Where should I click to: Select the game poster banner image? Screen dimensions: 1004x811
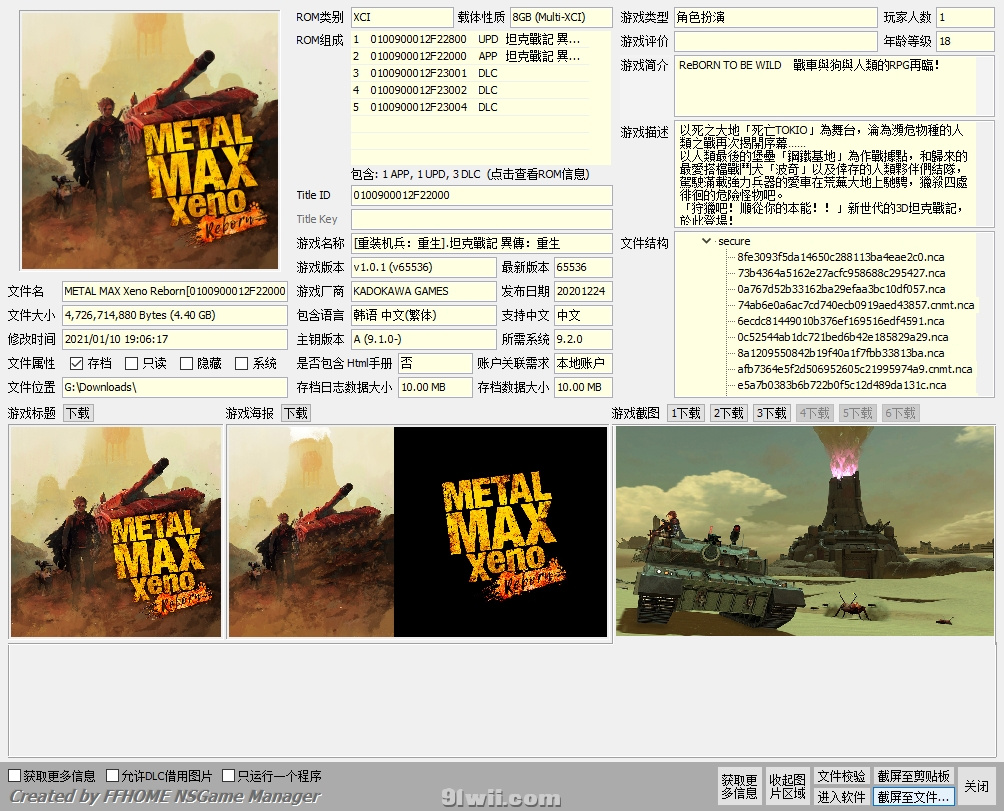pyautogui.click(x=417, y=532)
